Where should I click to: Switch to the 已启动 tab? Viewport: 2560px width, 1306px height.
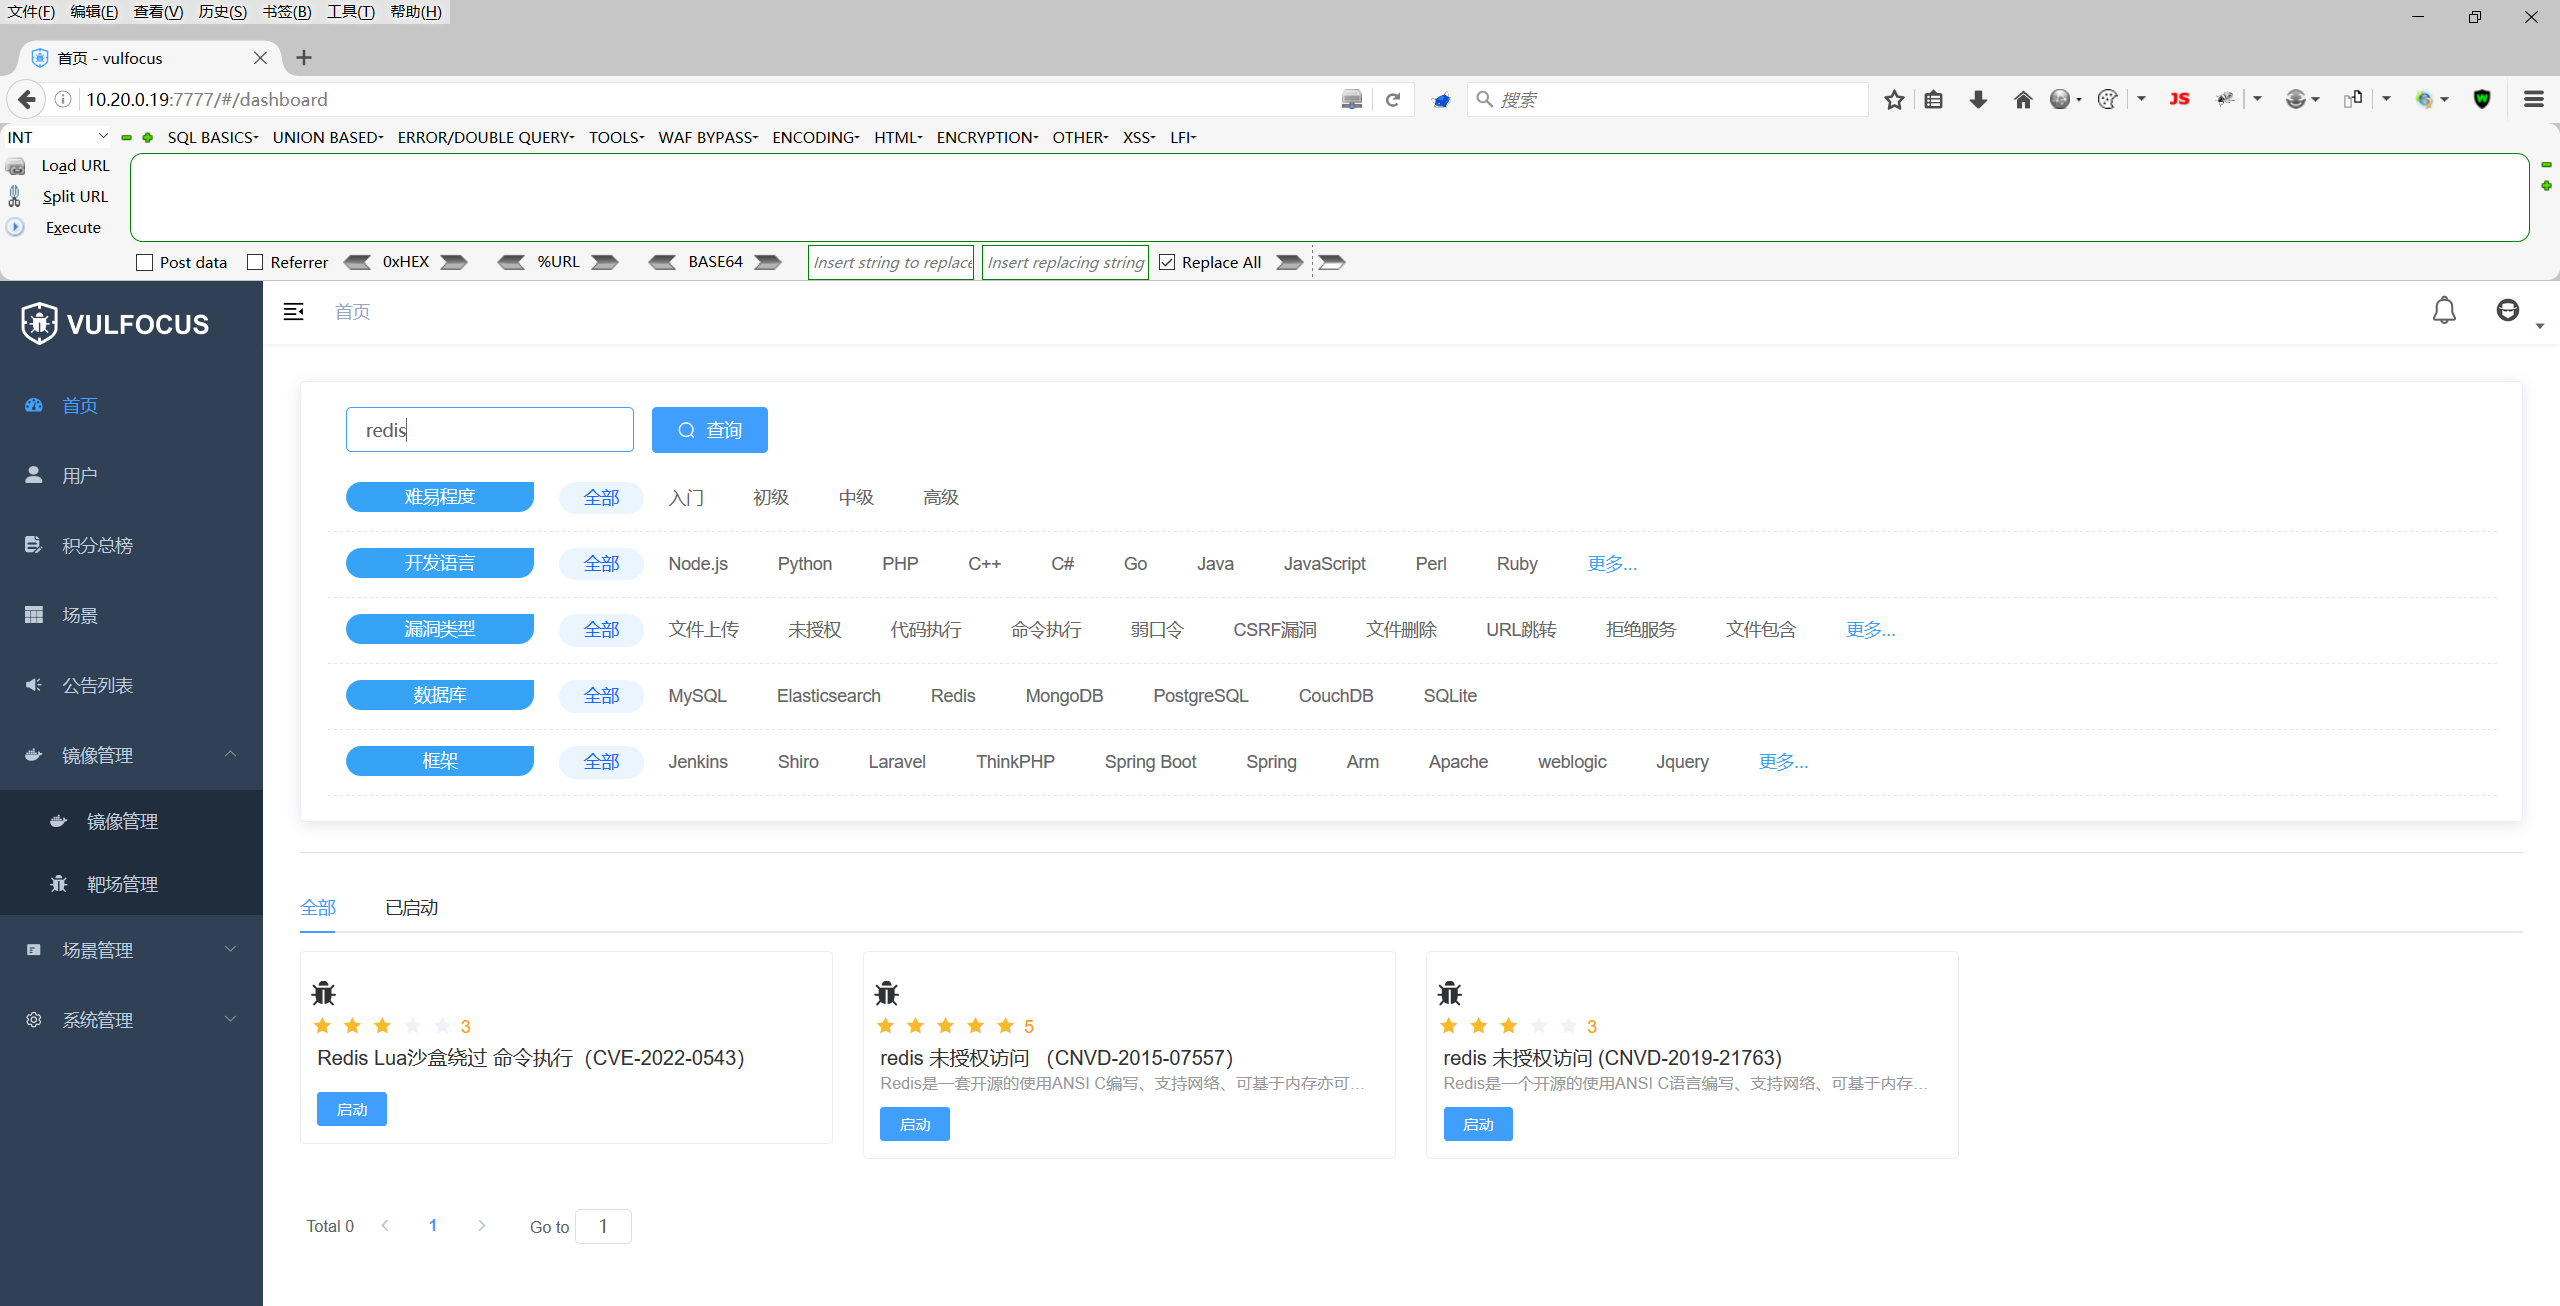(x=411, y=907)
